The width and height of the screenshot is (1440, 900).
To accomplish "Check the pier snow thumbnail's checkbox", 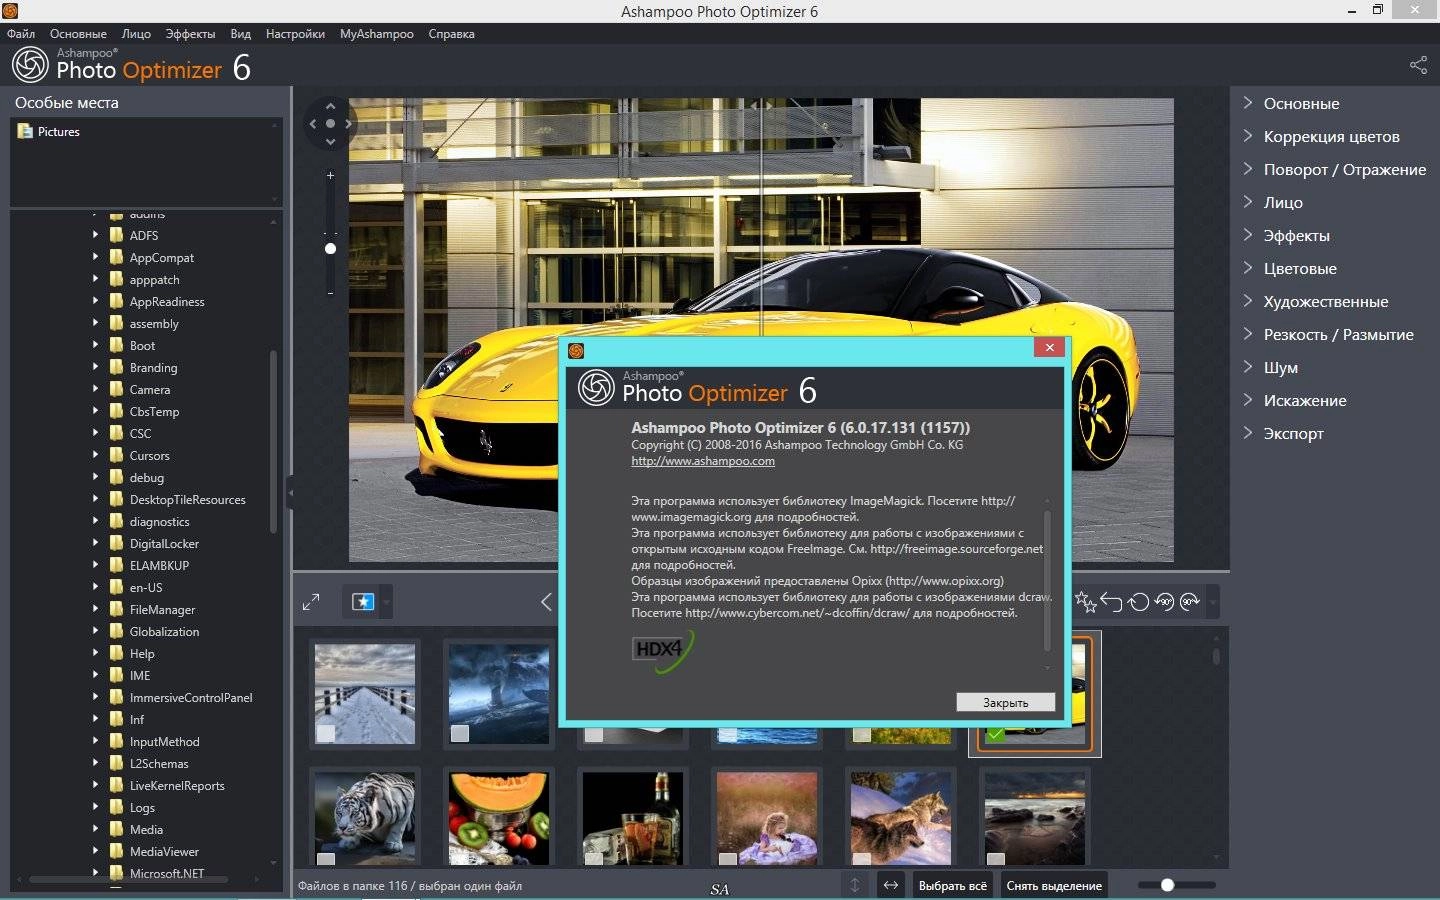I will coord(325,733).
